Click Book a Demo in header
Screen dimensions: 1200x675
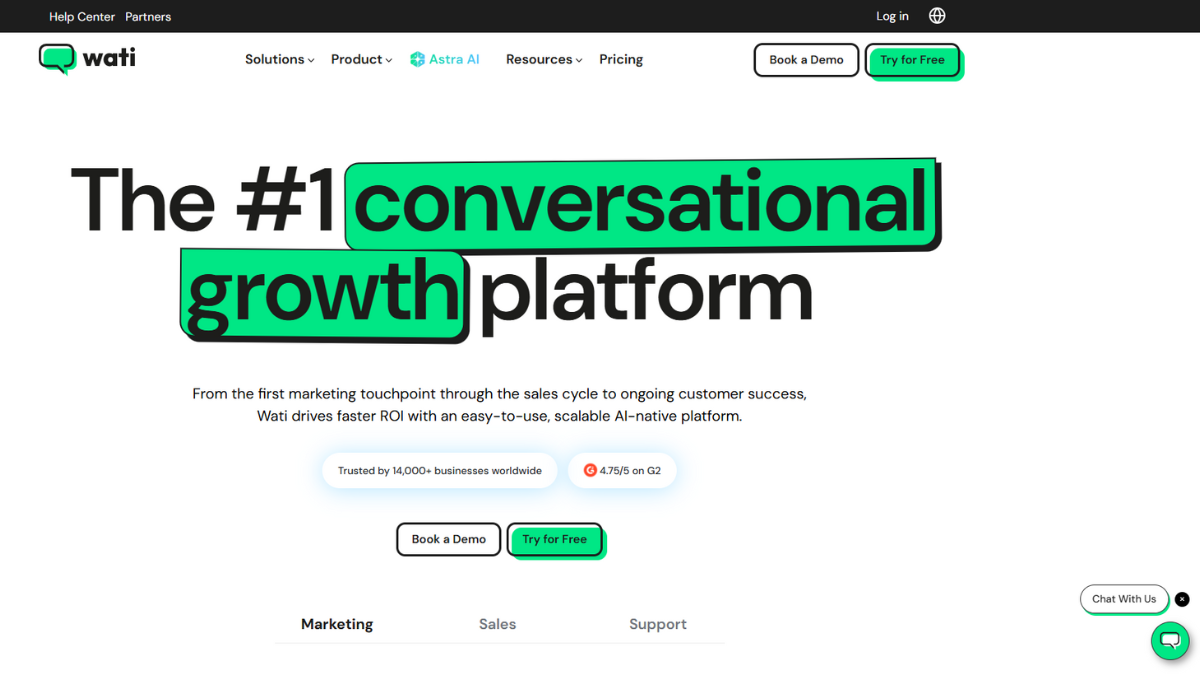(x=806, y=60)
